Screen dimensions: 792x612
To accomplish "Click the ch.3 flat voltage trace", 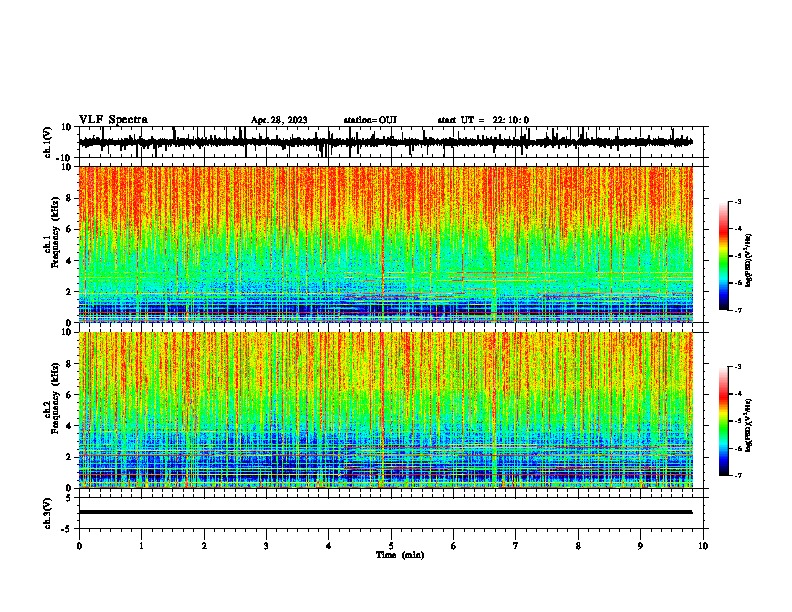I will 385,512.
